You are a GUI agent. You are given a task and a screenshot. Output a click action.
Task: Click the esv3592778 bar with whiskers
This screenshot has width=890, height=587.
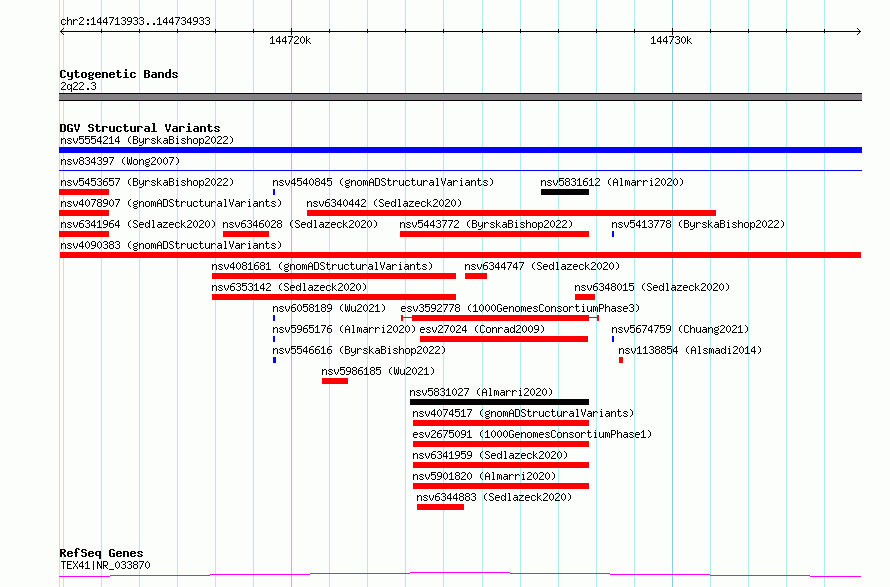[500, 318]
